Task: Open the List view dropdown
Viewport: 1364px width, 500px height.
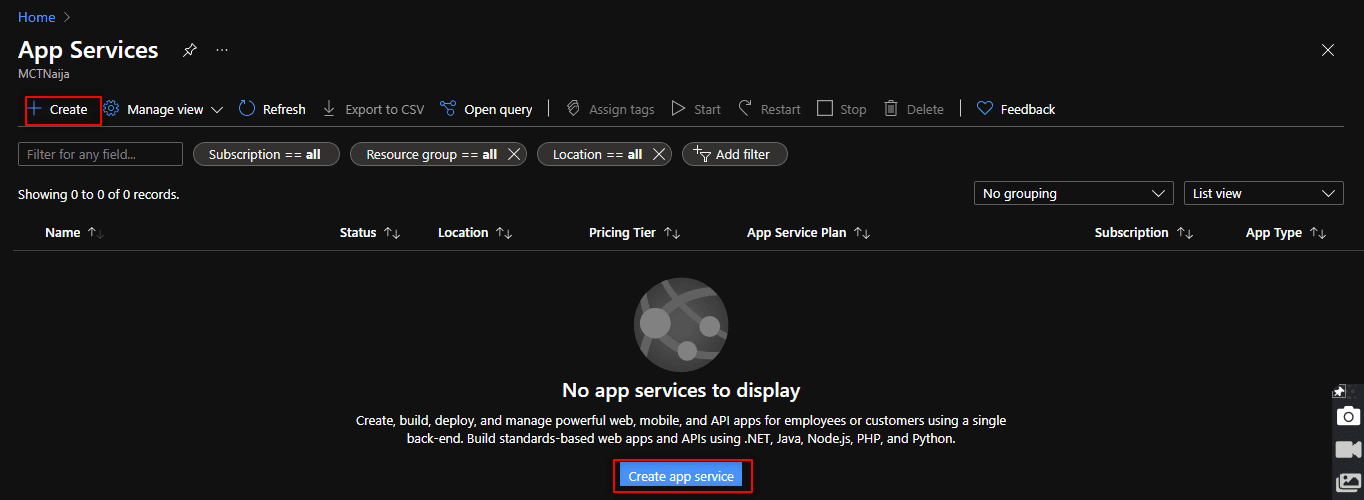Action: pyautogui.click(x=1264, y=193)
